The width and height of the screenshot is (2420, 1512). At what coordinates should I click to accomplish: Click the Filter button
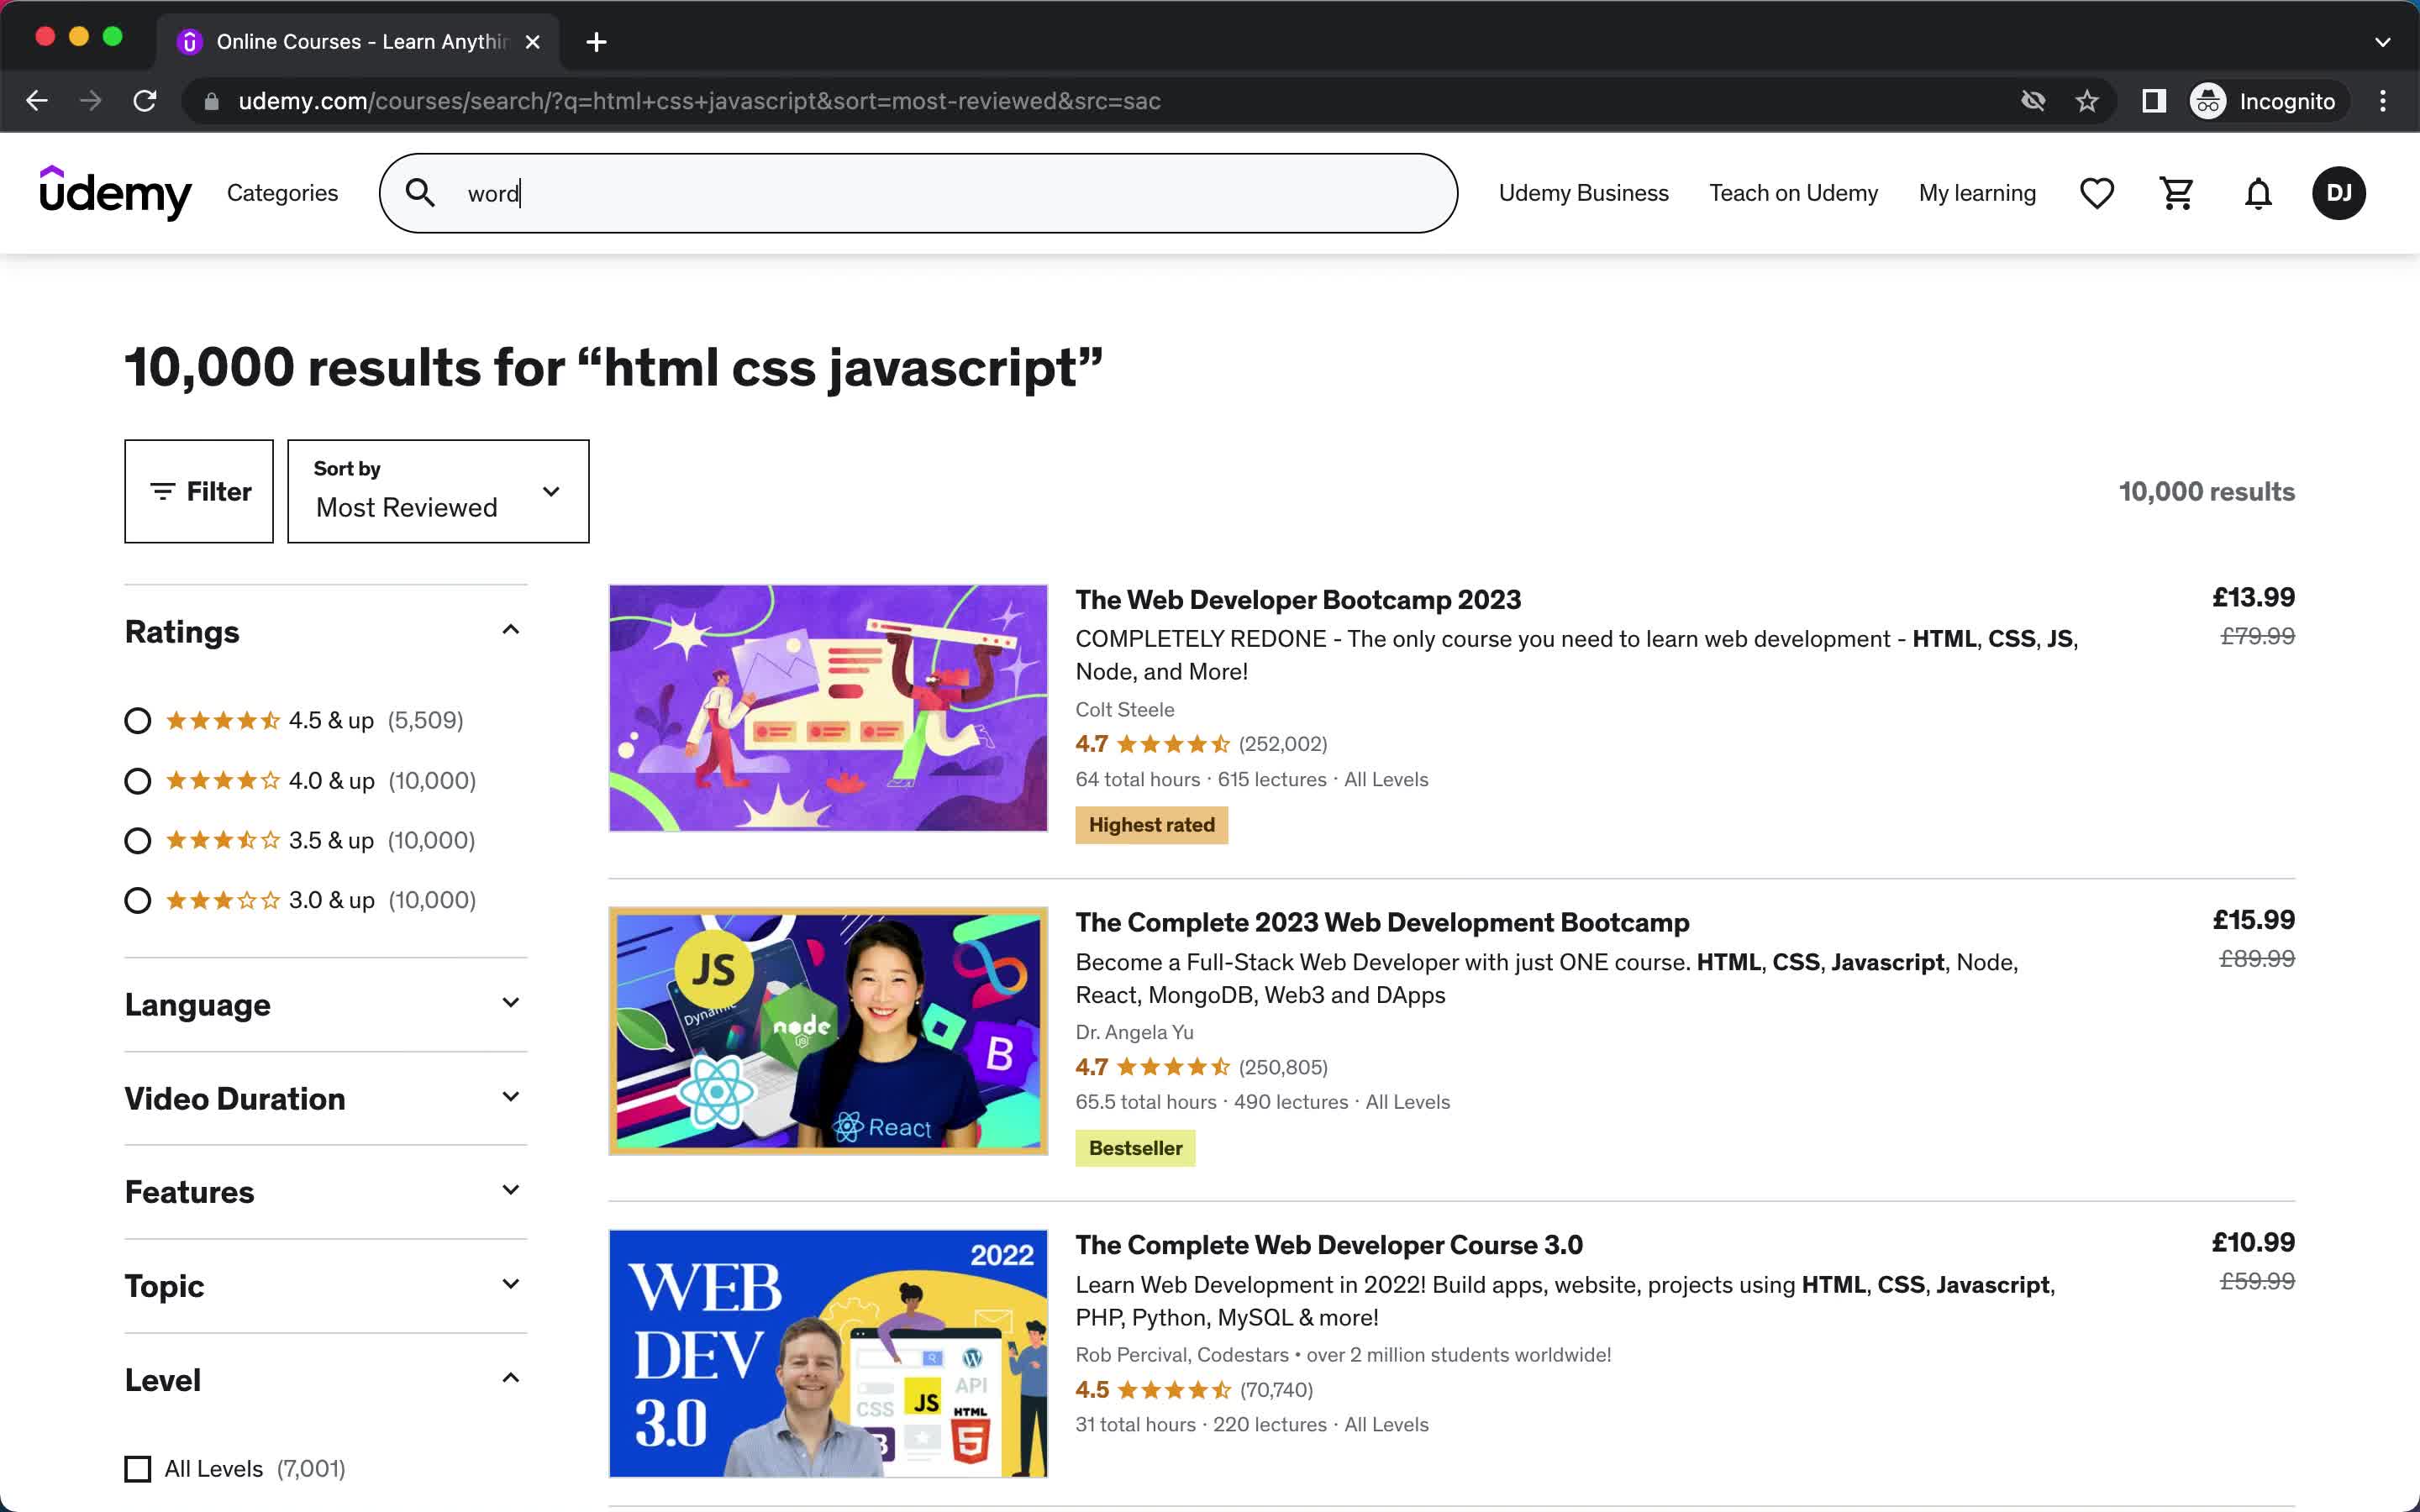[x=198, y=491]
